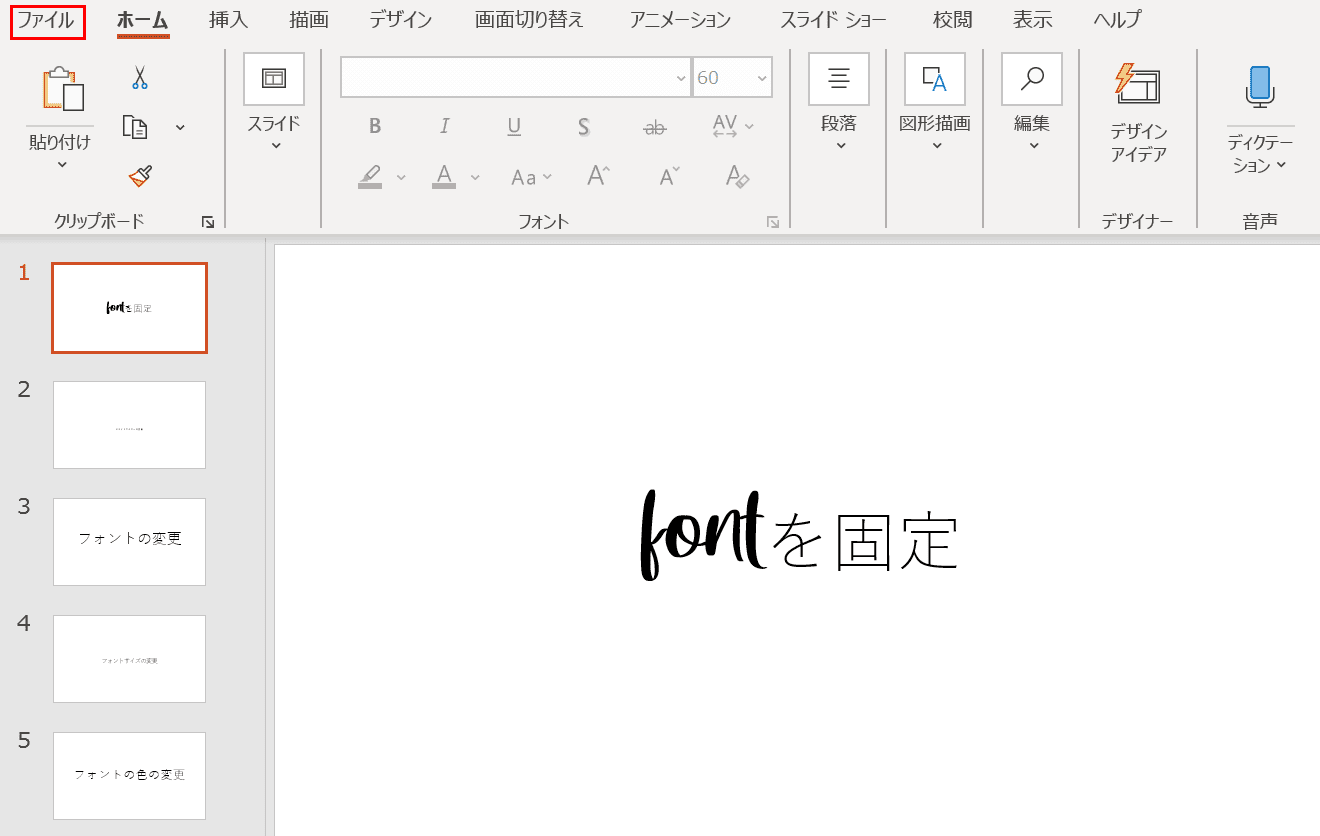The image size is (1320, 836).
Task: Expand the copy options arrow
Action: [180, 127]
